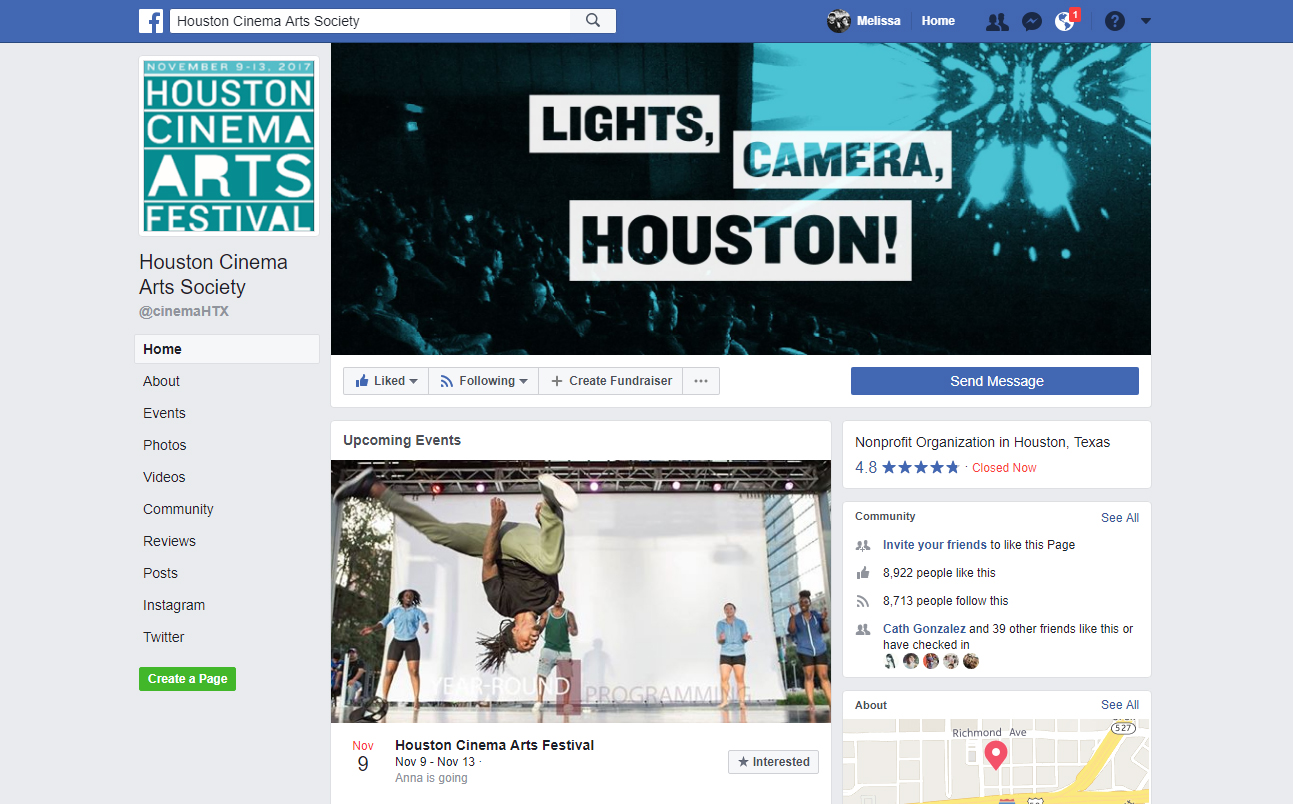Image resolution: width=1293 pixels, height=804 pixels.
Task: Open Instagram in the page sidebar
Action: pos(174,605)
